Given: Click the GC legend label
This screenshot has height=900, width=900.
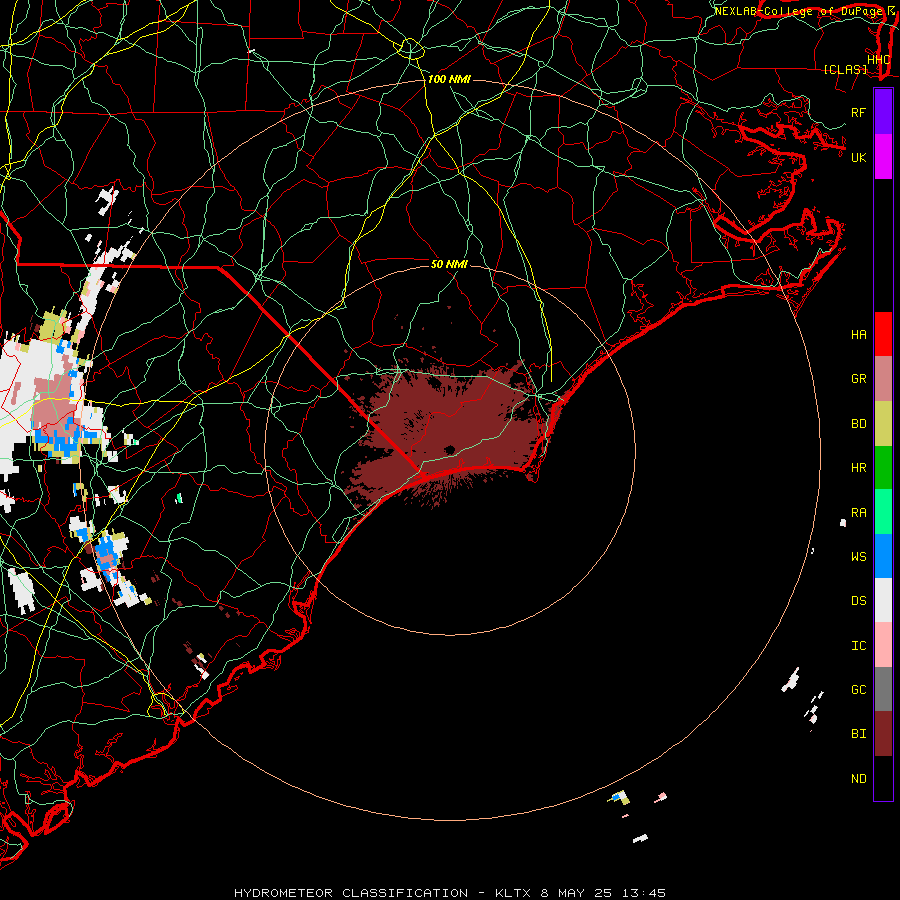Looking at the screenshot, I should click(x=858, y=690).
